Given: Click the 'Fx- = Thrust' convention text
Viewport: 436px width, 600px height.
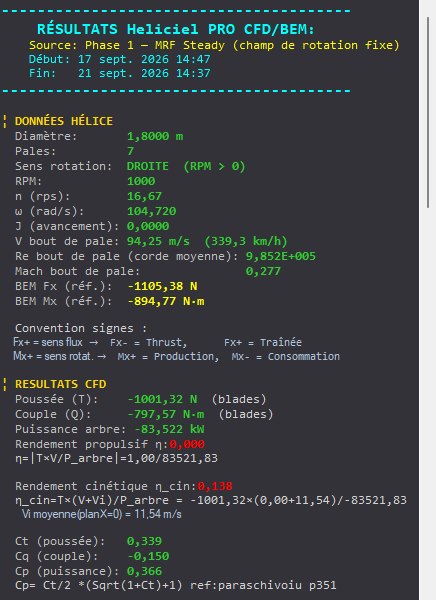Looking at the screenshot, I should tap(149, 342).
